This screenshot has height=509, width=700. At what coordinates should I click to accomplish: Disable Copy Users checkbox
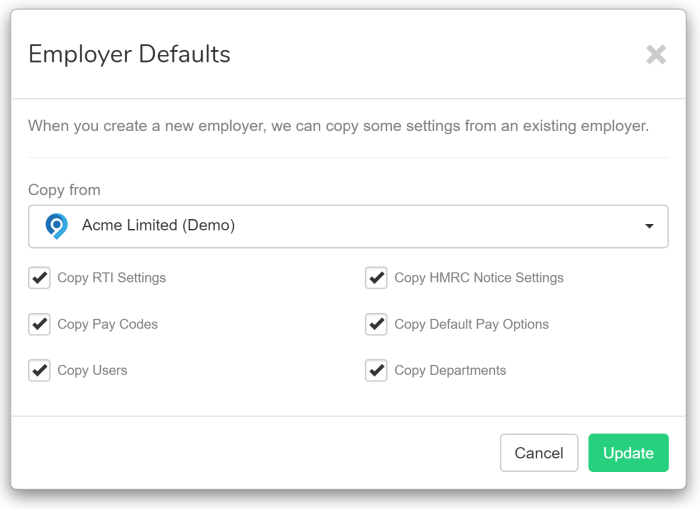click(x=39, y=370)
